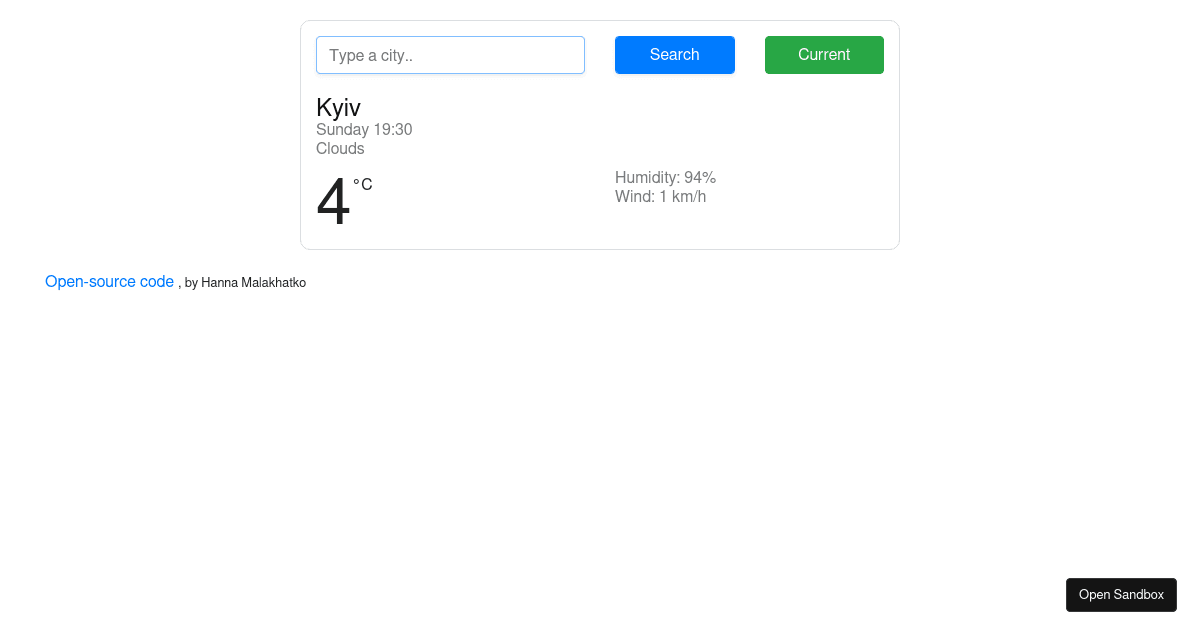Click the °C unit symbol
This screenshot has width=1200, height=630.
click(363, 184)
